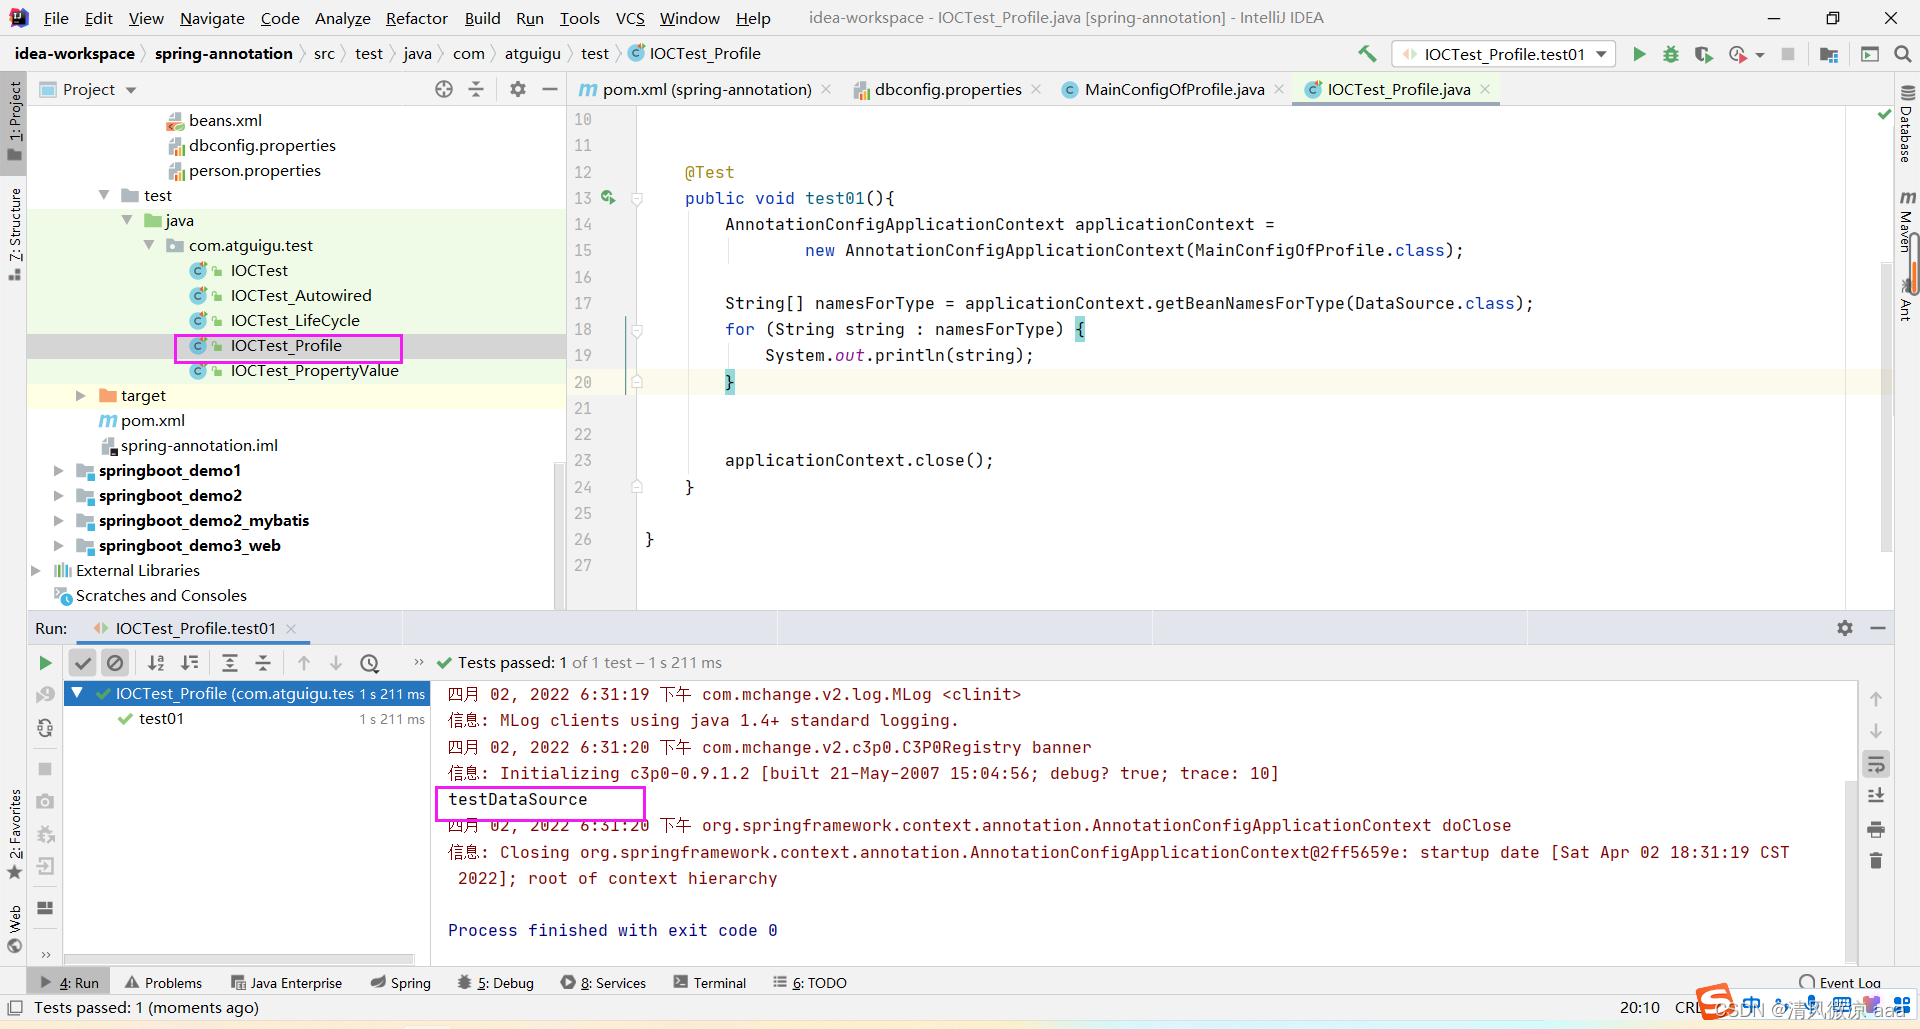Image resolution: width=1920 pixels, height=1029 pixels.
Task: Toggle show ignored tests button
Action: pos(115,662)
